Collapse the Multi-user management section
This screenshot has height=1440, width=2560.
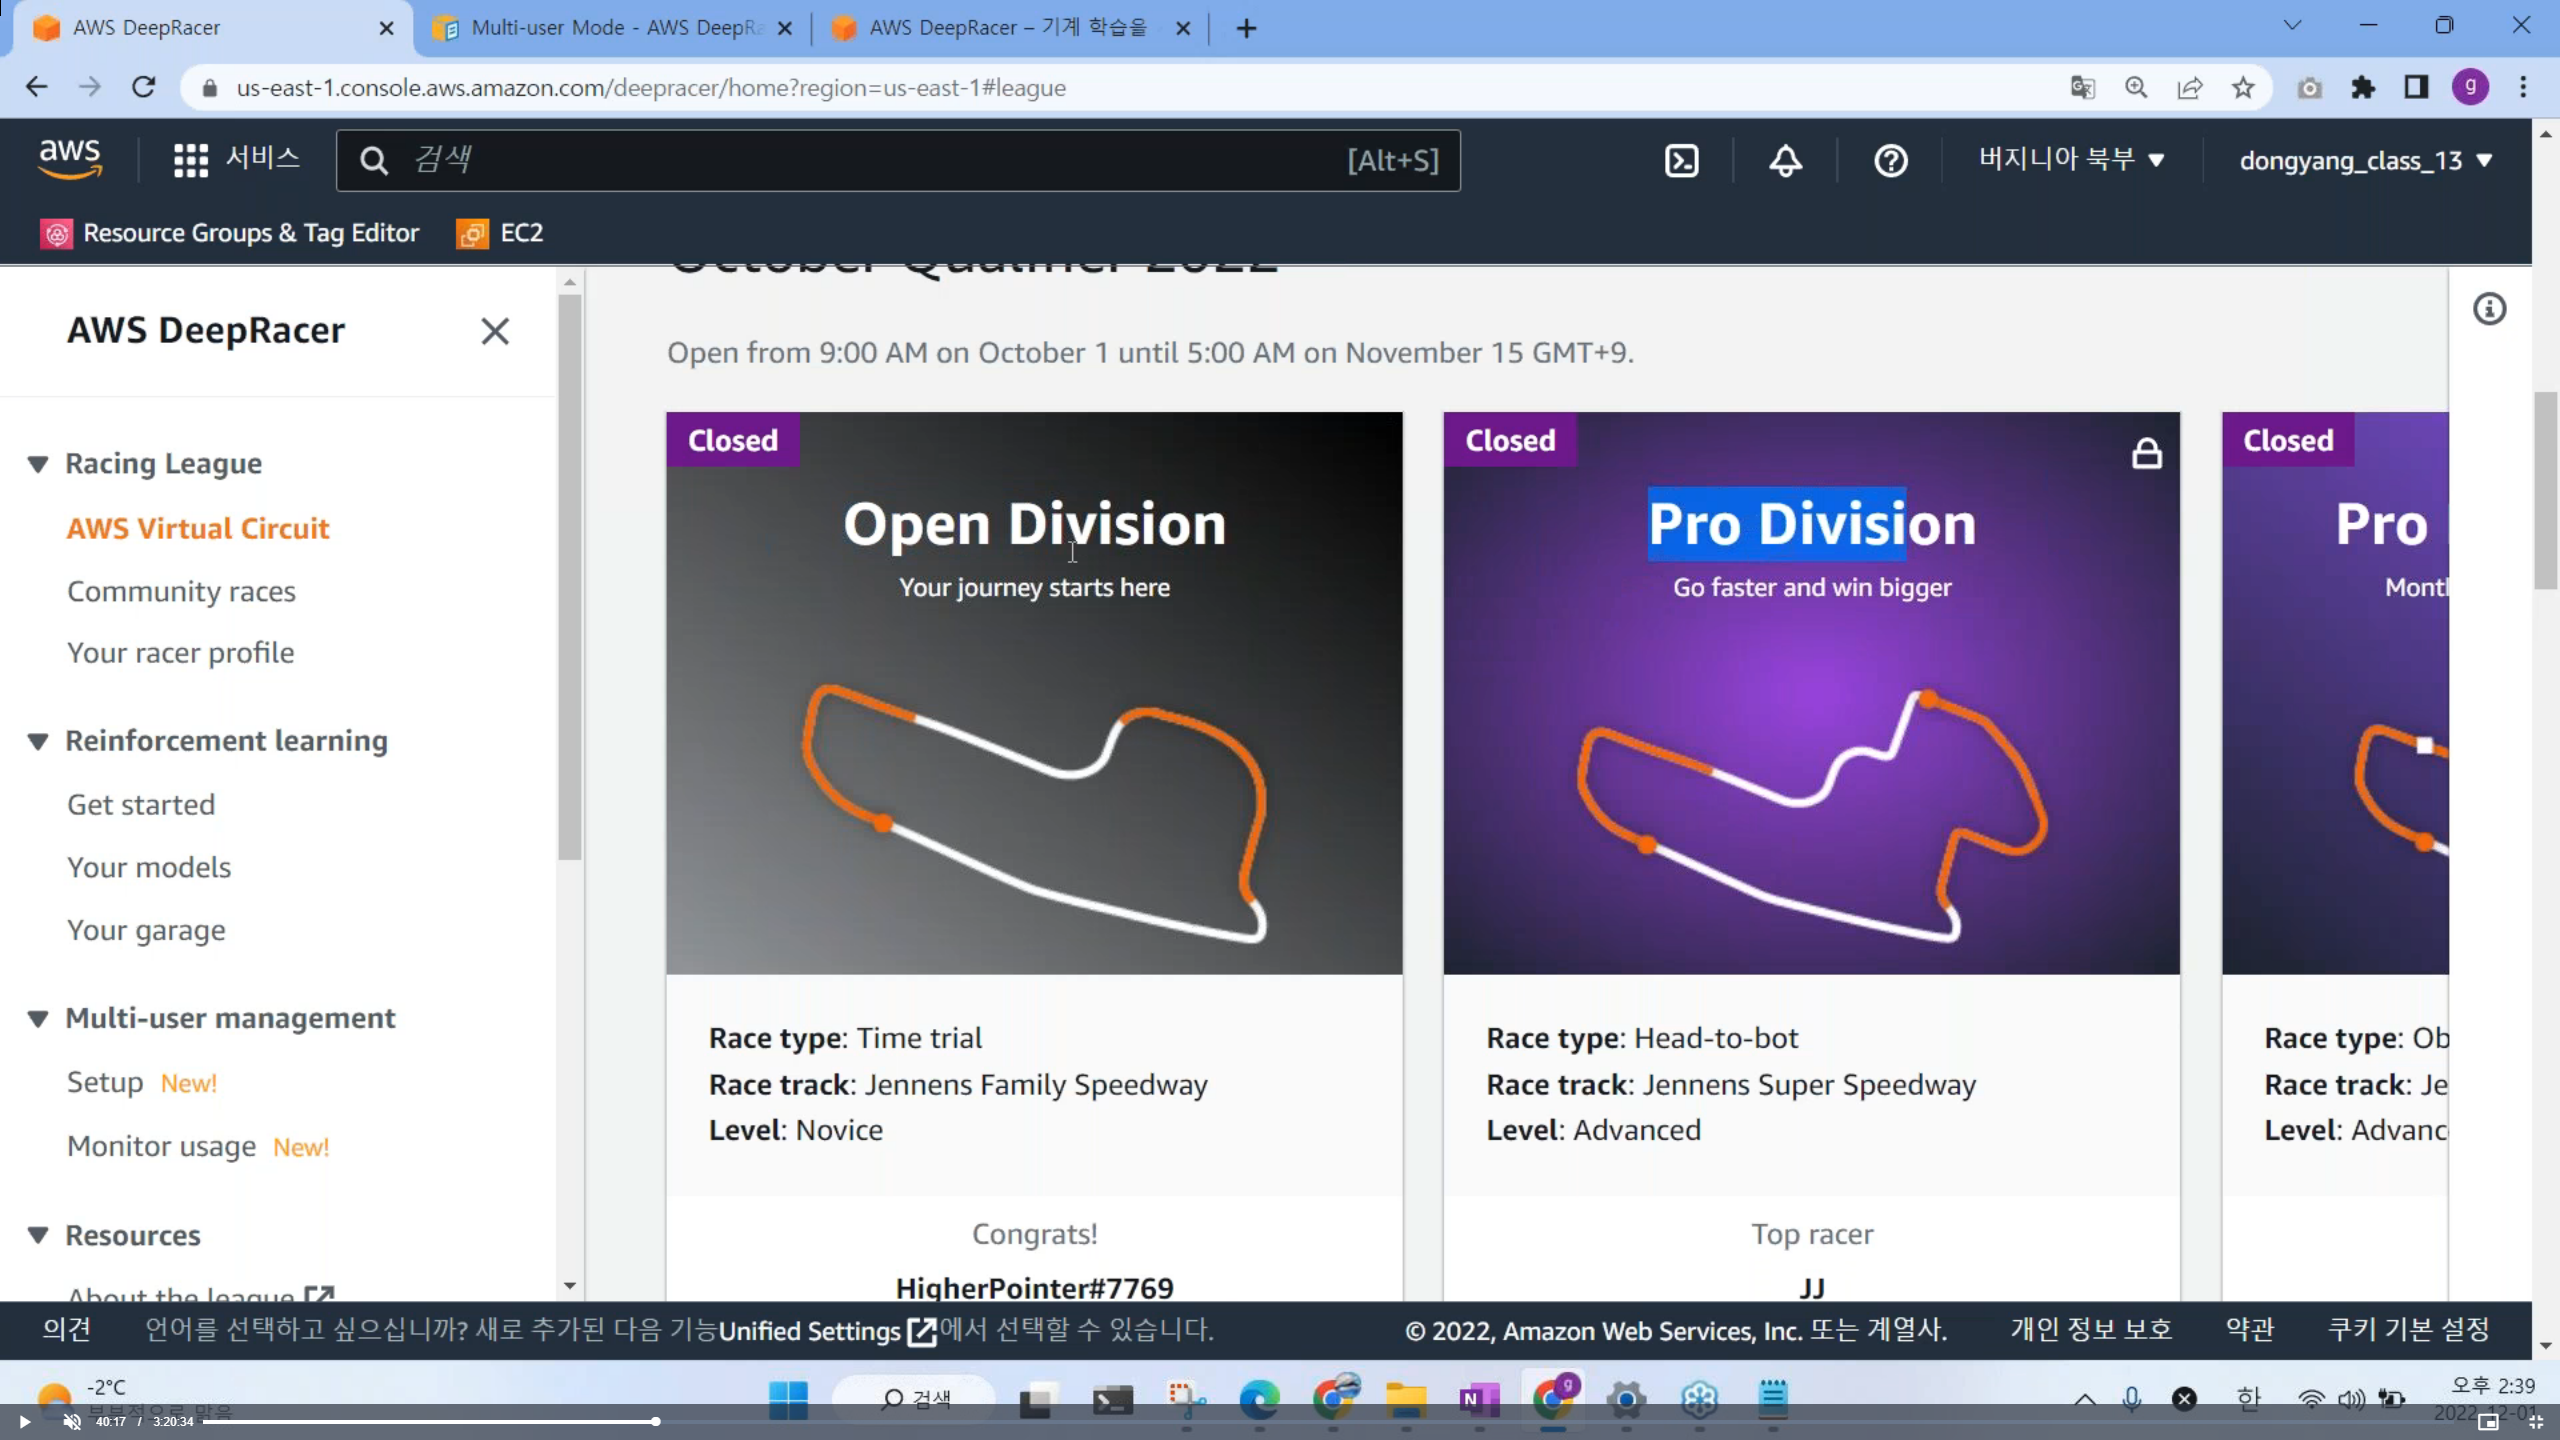pos(38,1019)
